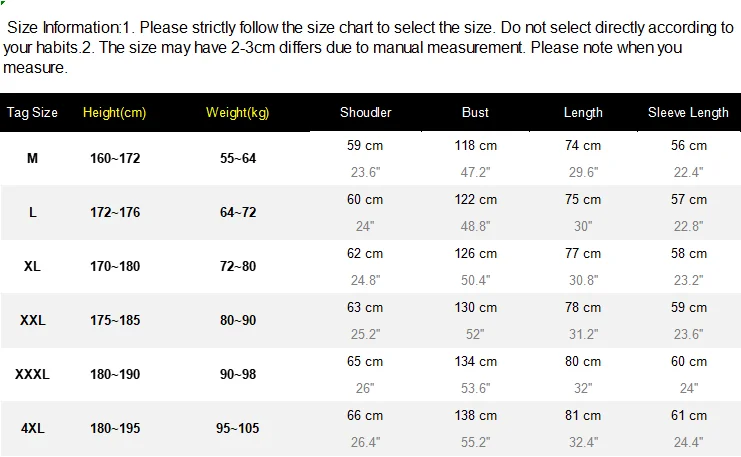This screenshot has width=741, height=457.
Task: Click the Tag Size column header
Action: click(33, 113)
